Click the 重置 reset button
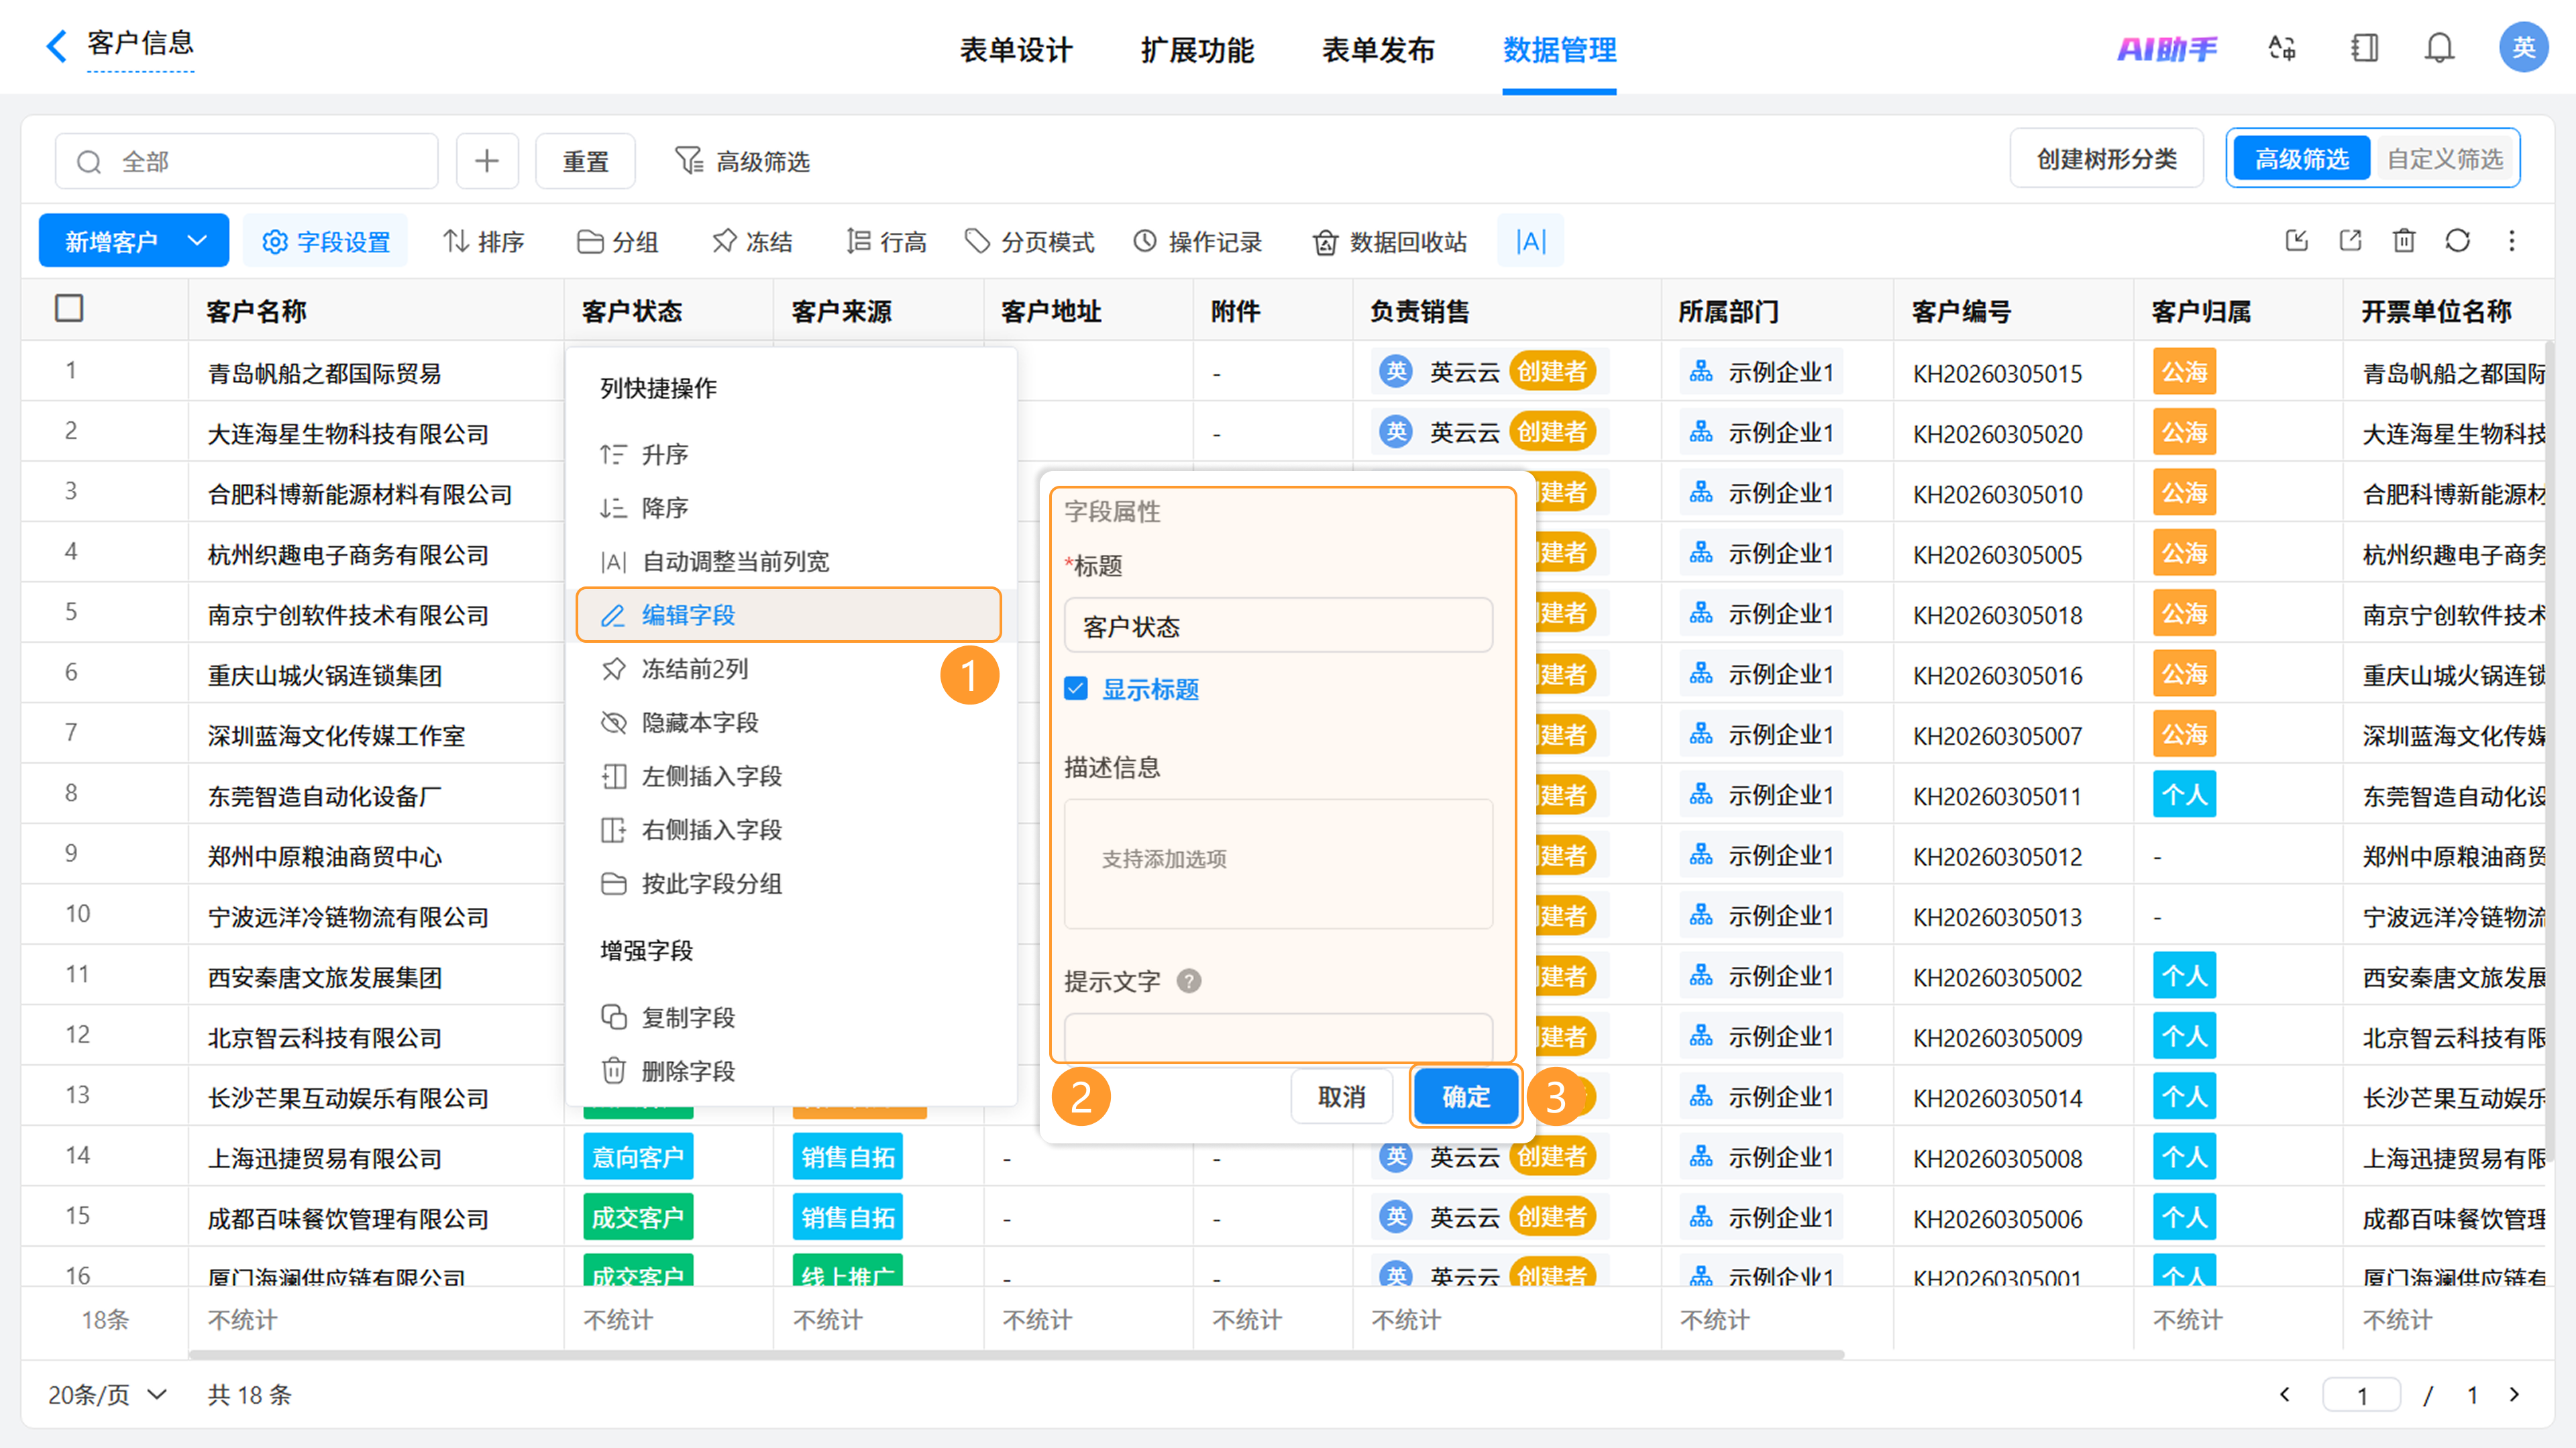 pos(585,161)
